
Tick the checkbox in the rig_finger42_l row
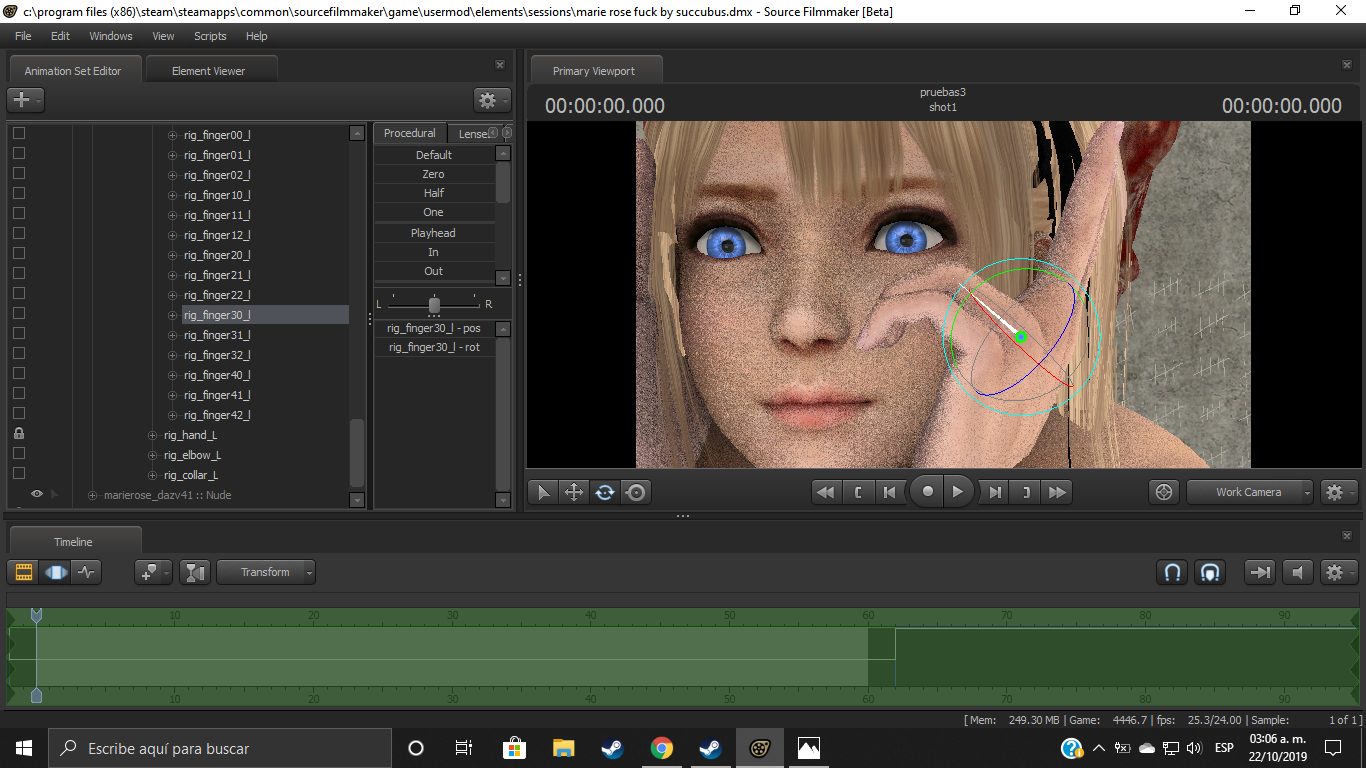tap(18, 414)
